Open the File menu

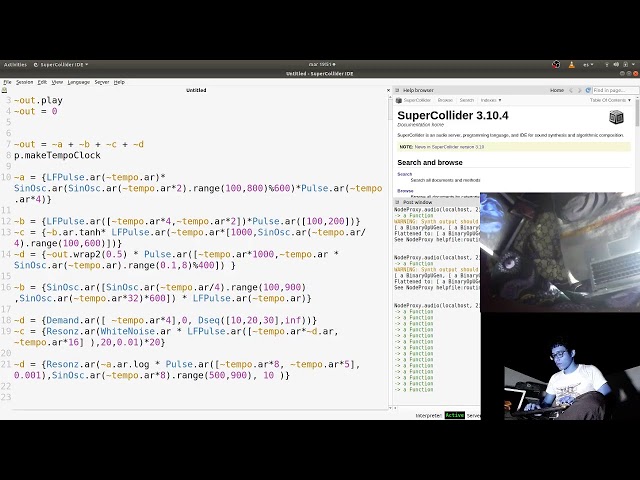(7, 82)
